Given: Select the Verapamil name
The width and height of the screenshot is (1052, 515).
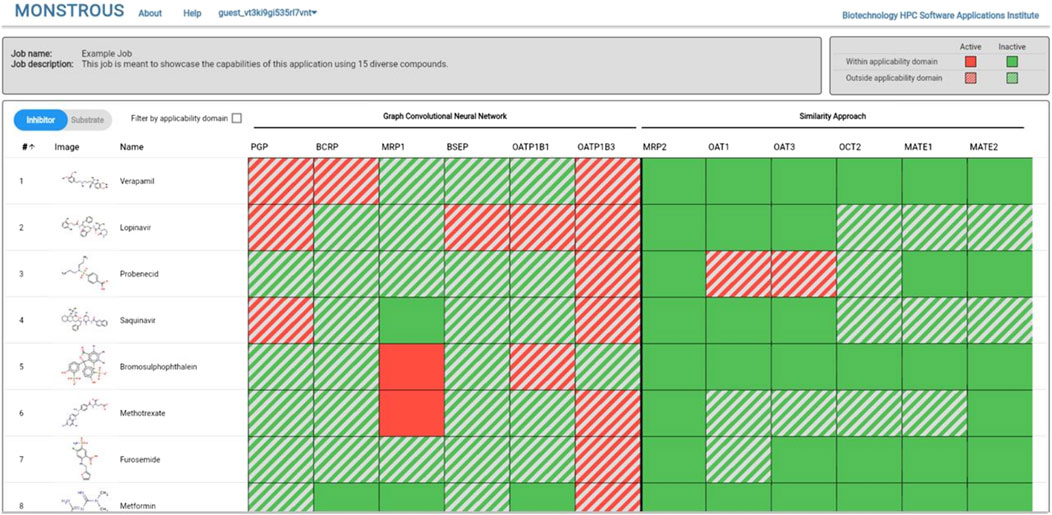Looking at the screenshot, I should (136, 181).
